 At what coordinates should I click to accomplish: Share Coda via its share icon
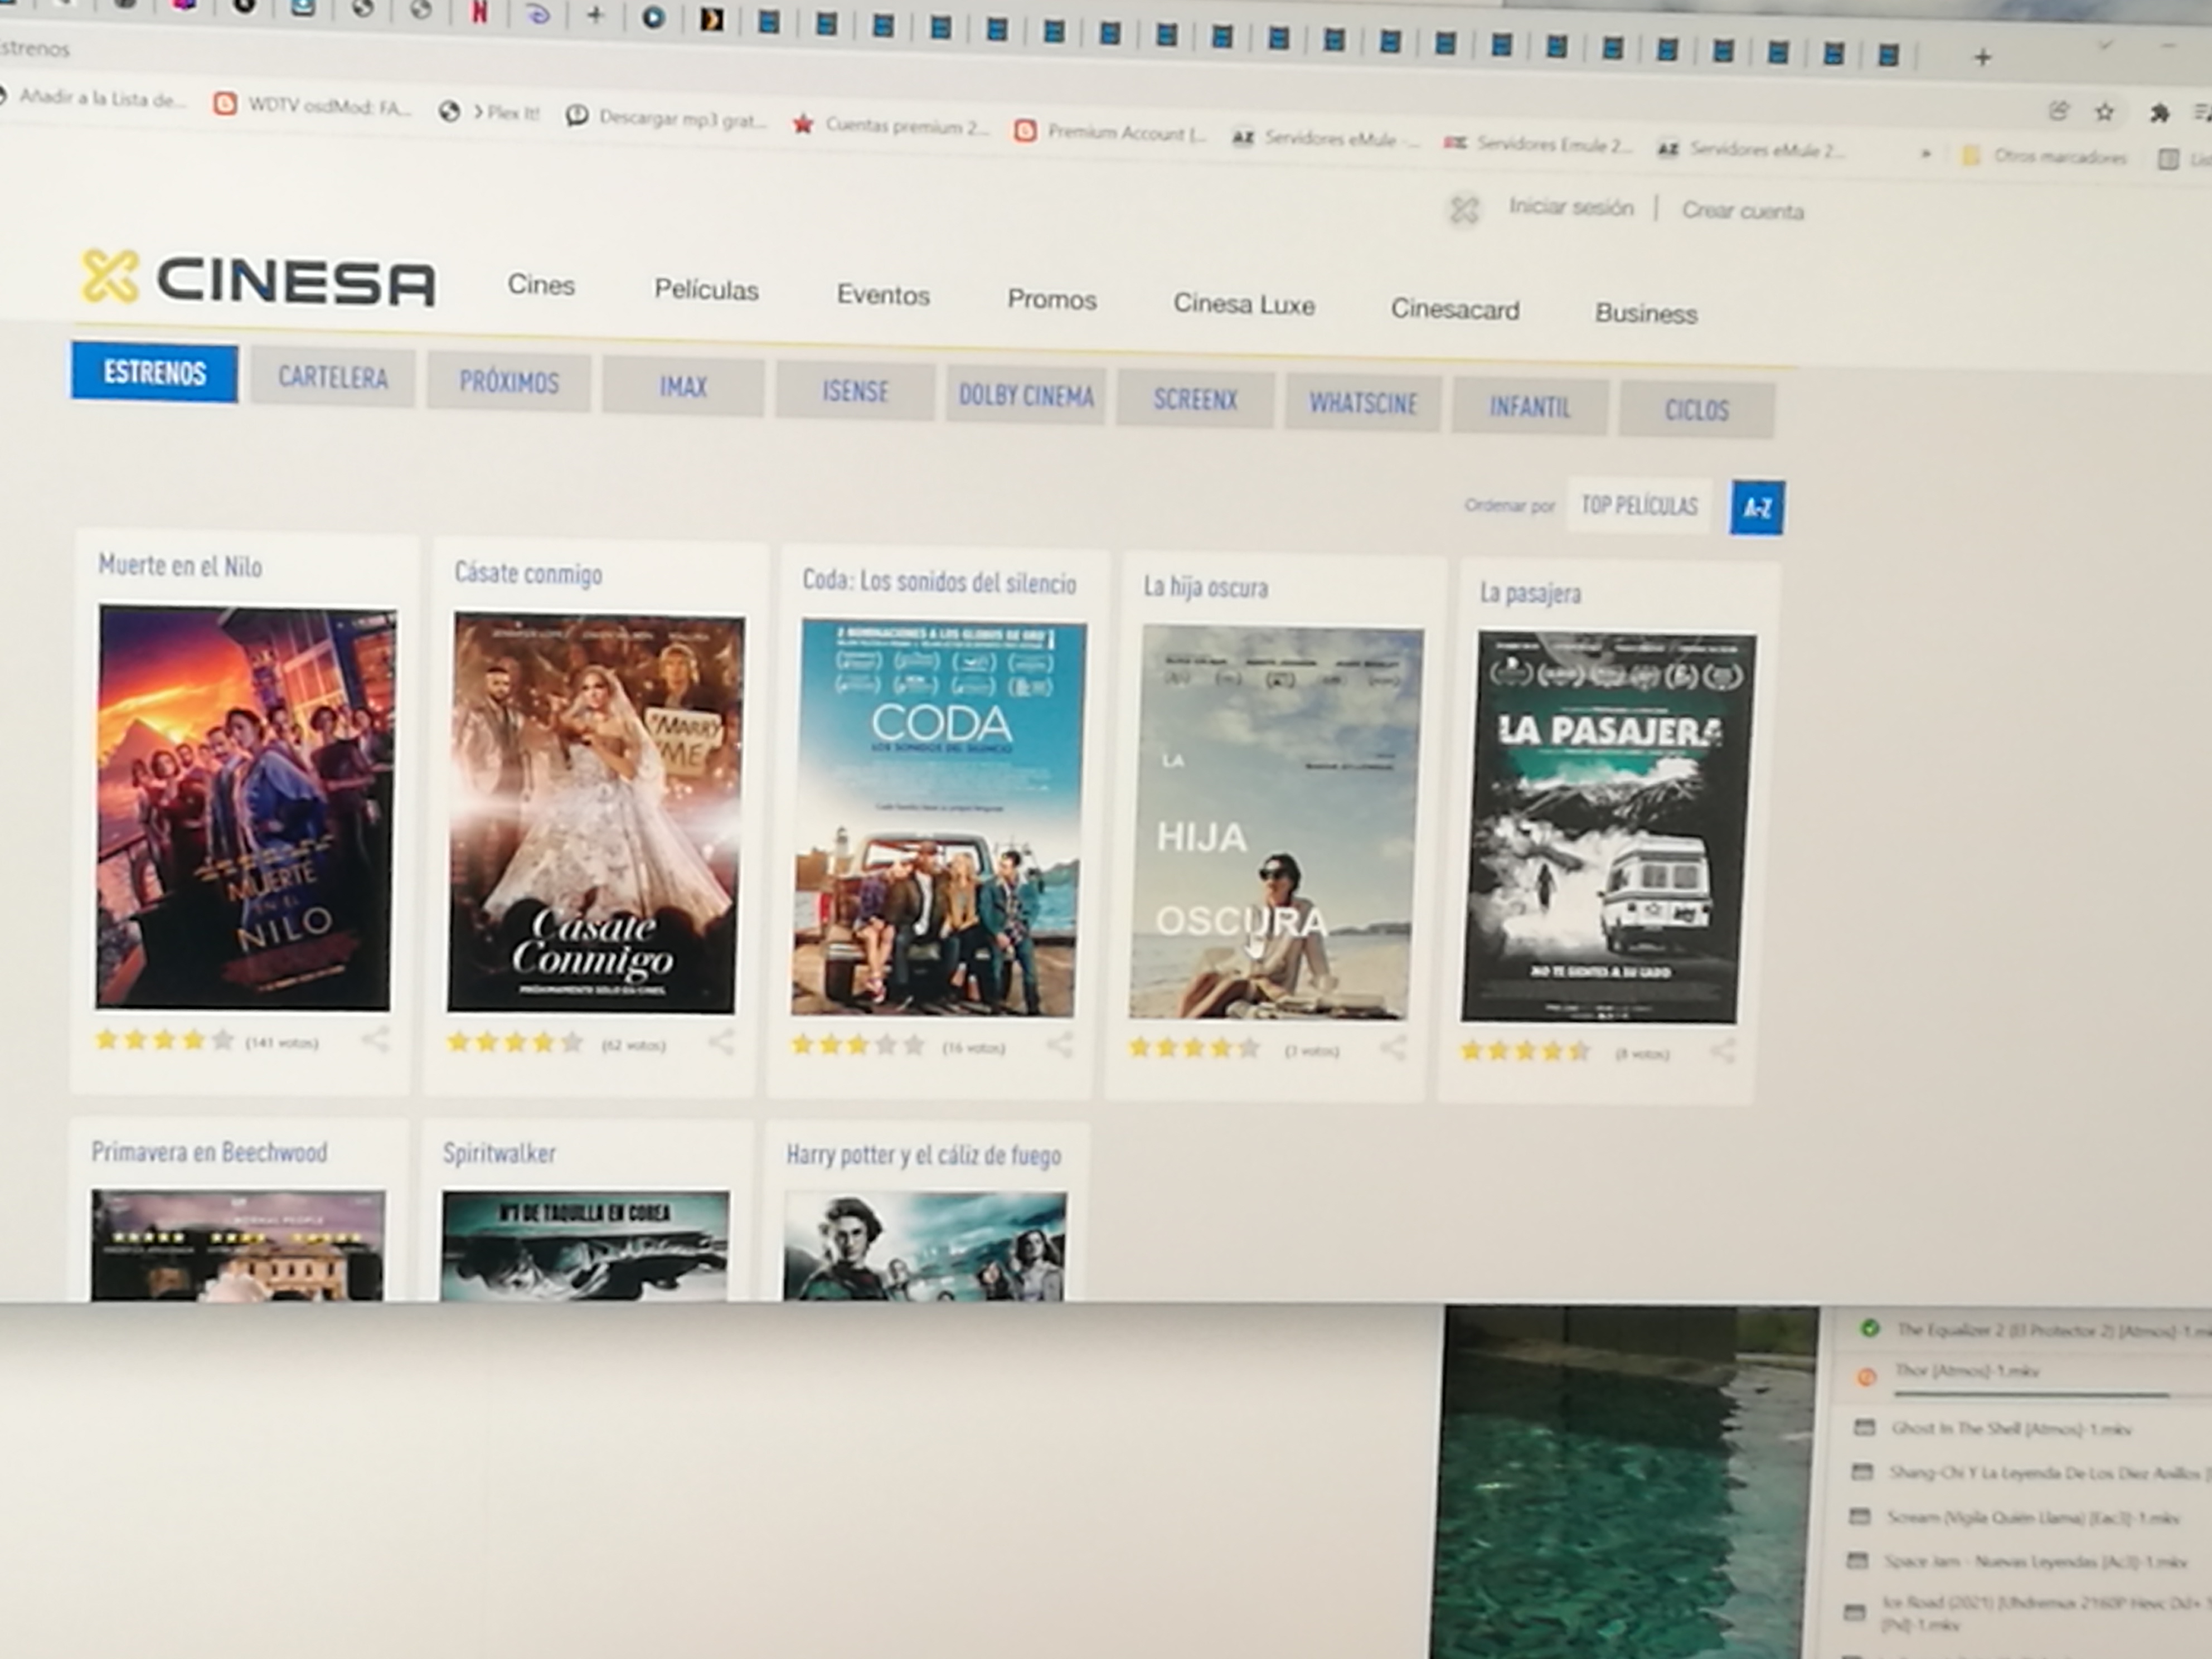point(1060,1045)
